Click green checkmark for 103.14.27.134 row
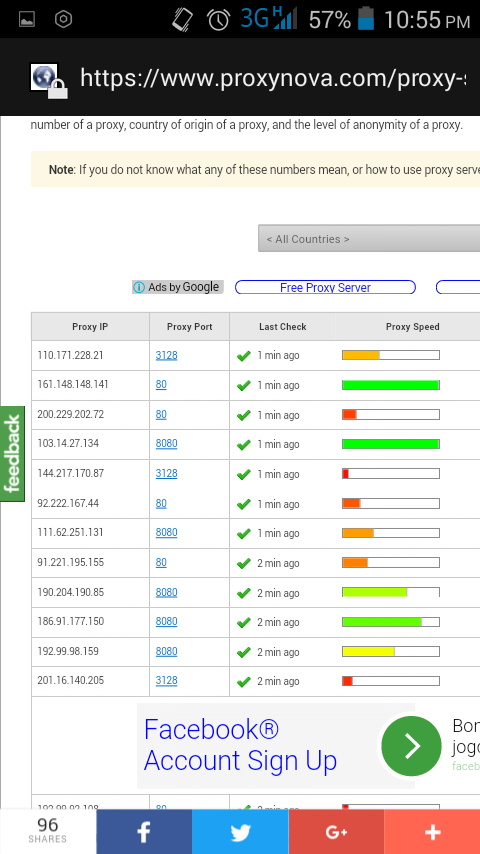The image size is (480, 854). tap(244, 445)
